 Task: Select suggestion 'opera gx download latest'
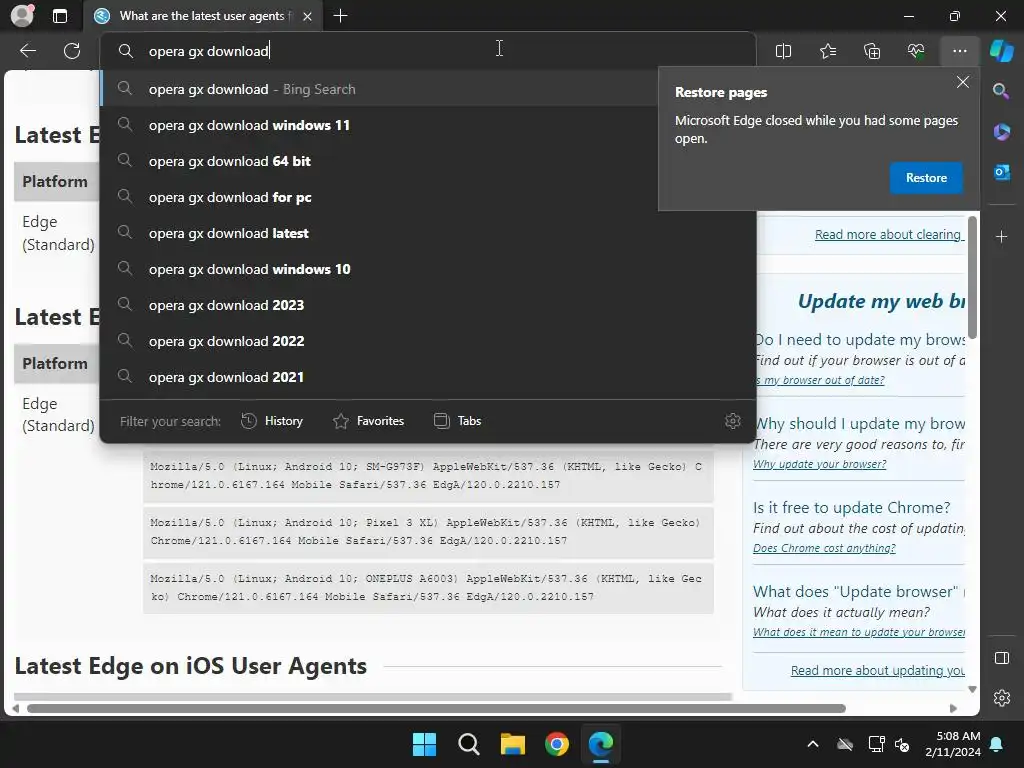click(x=428, y=232)
